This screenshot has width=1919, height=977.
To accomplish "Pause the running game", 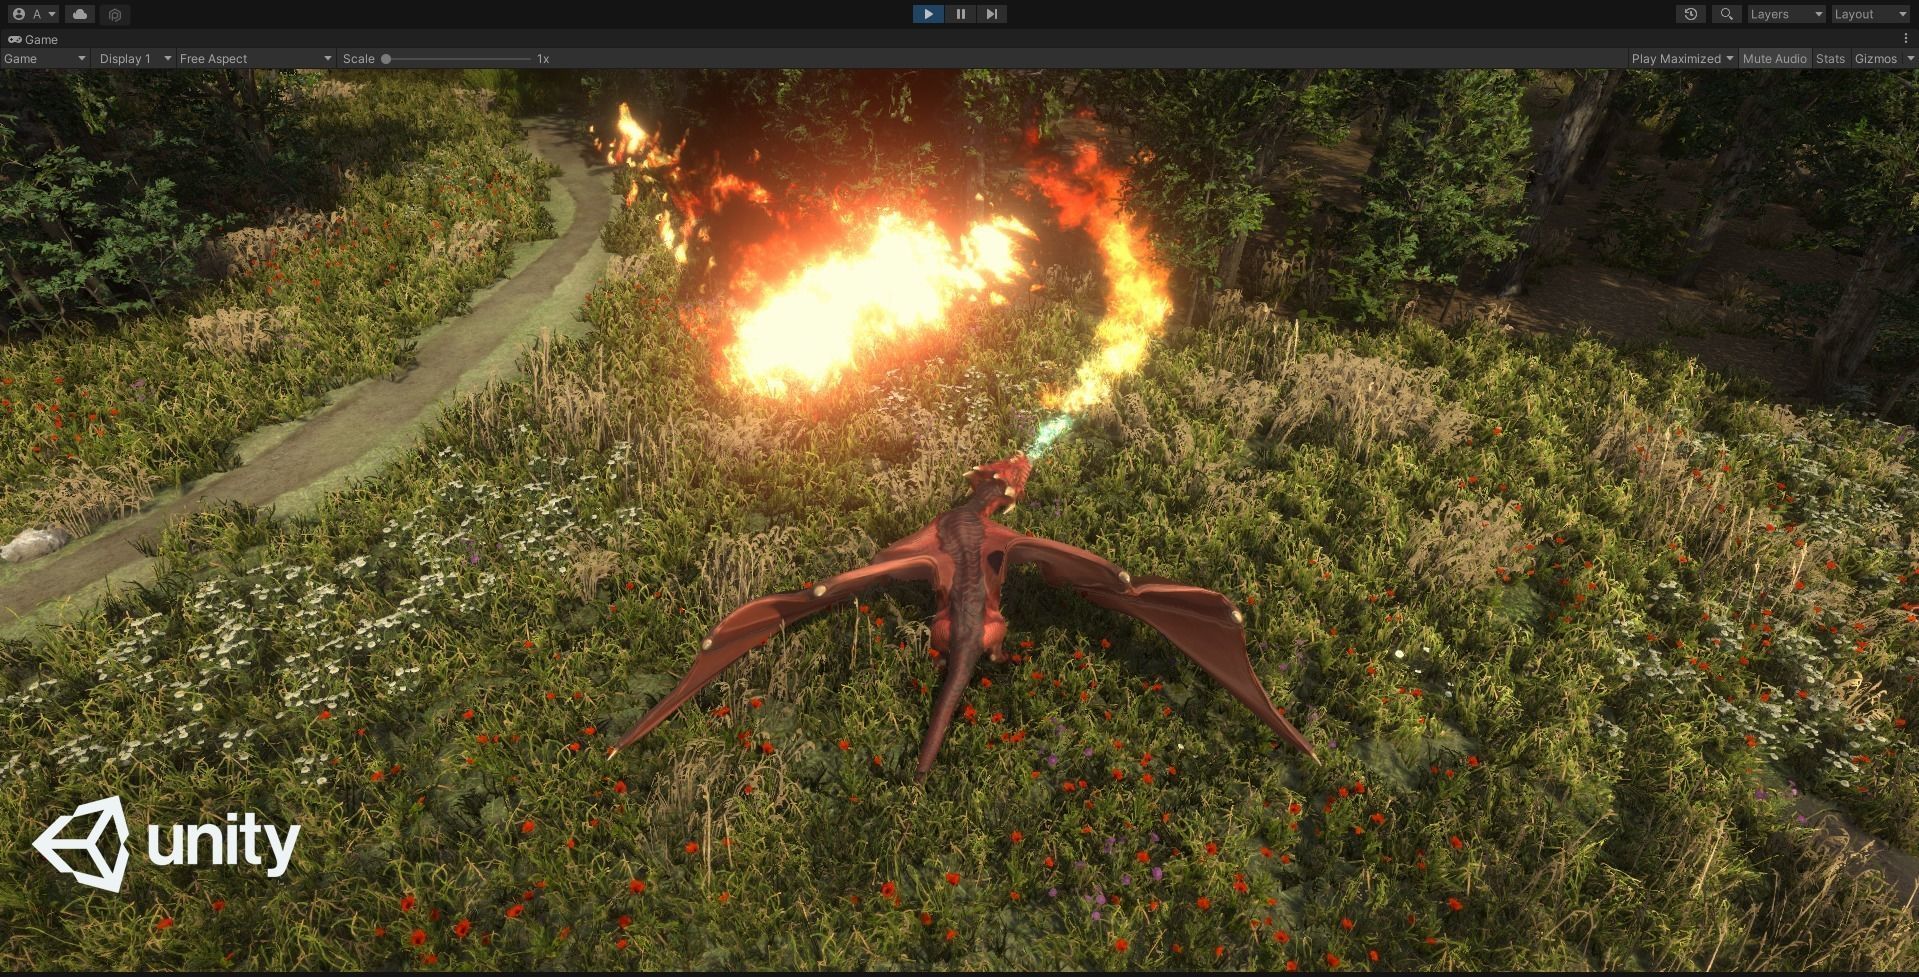I will coord(960,14).
